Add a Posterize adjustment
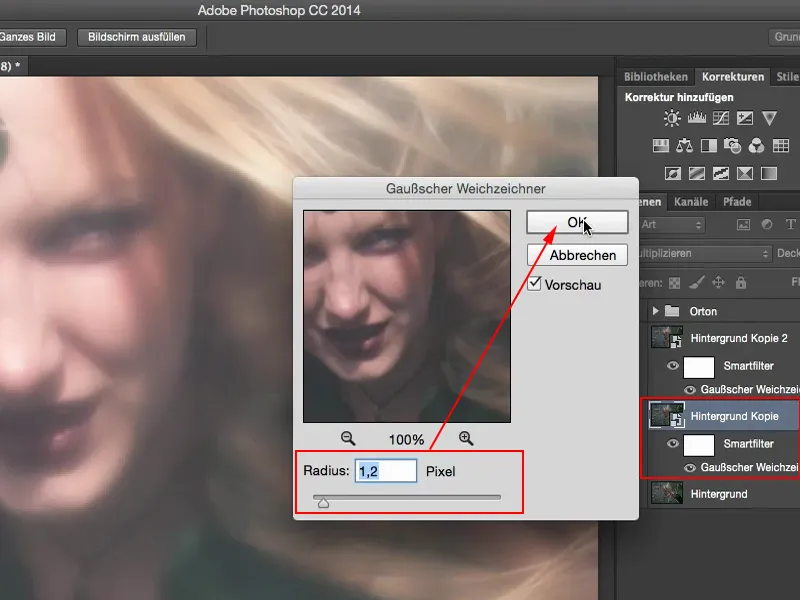The height and width of the screenshot is (600, 800). 696,173
